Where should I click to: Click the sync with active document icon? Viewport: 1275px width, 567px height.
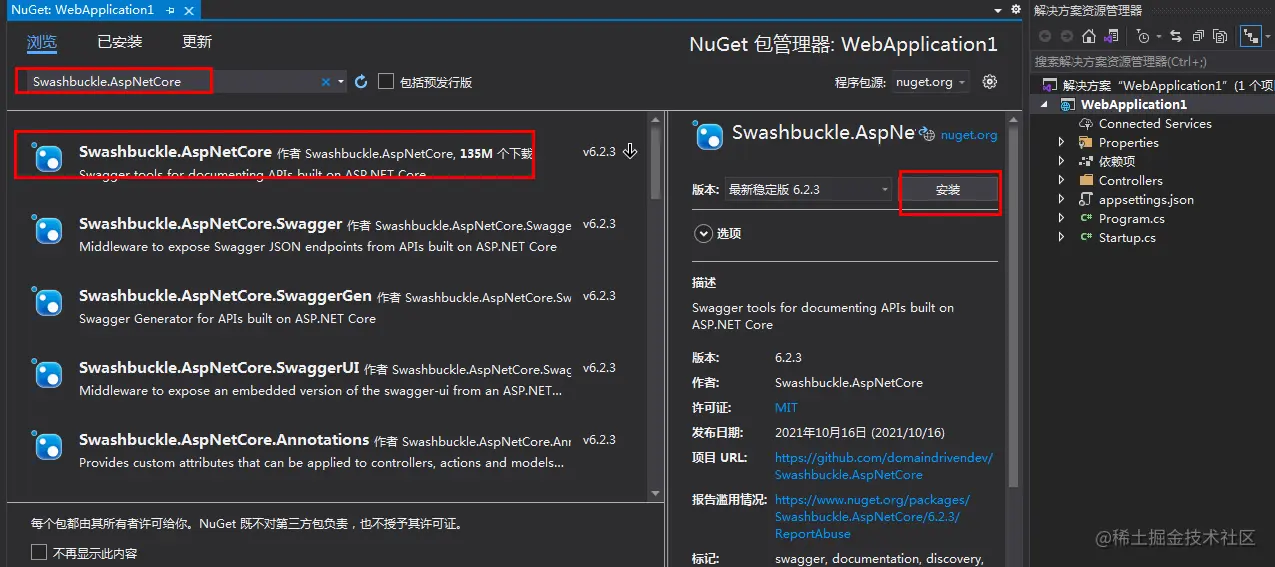[1175, 36]
